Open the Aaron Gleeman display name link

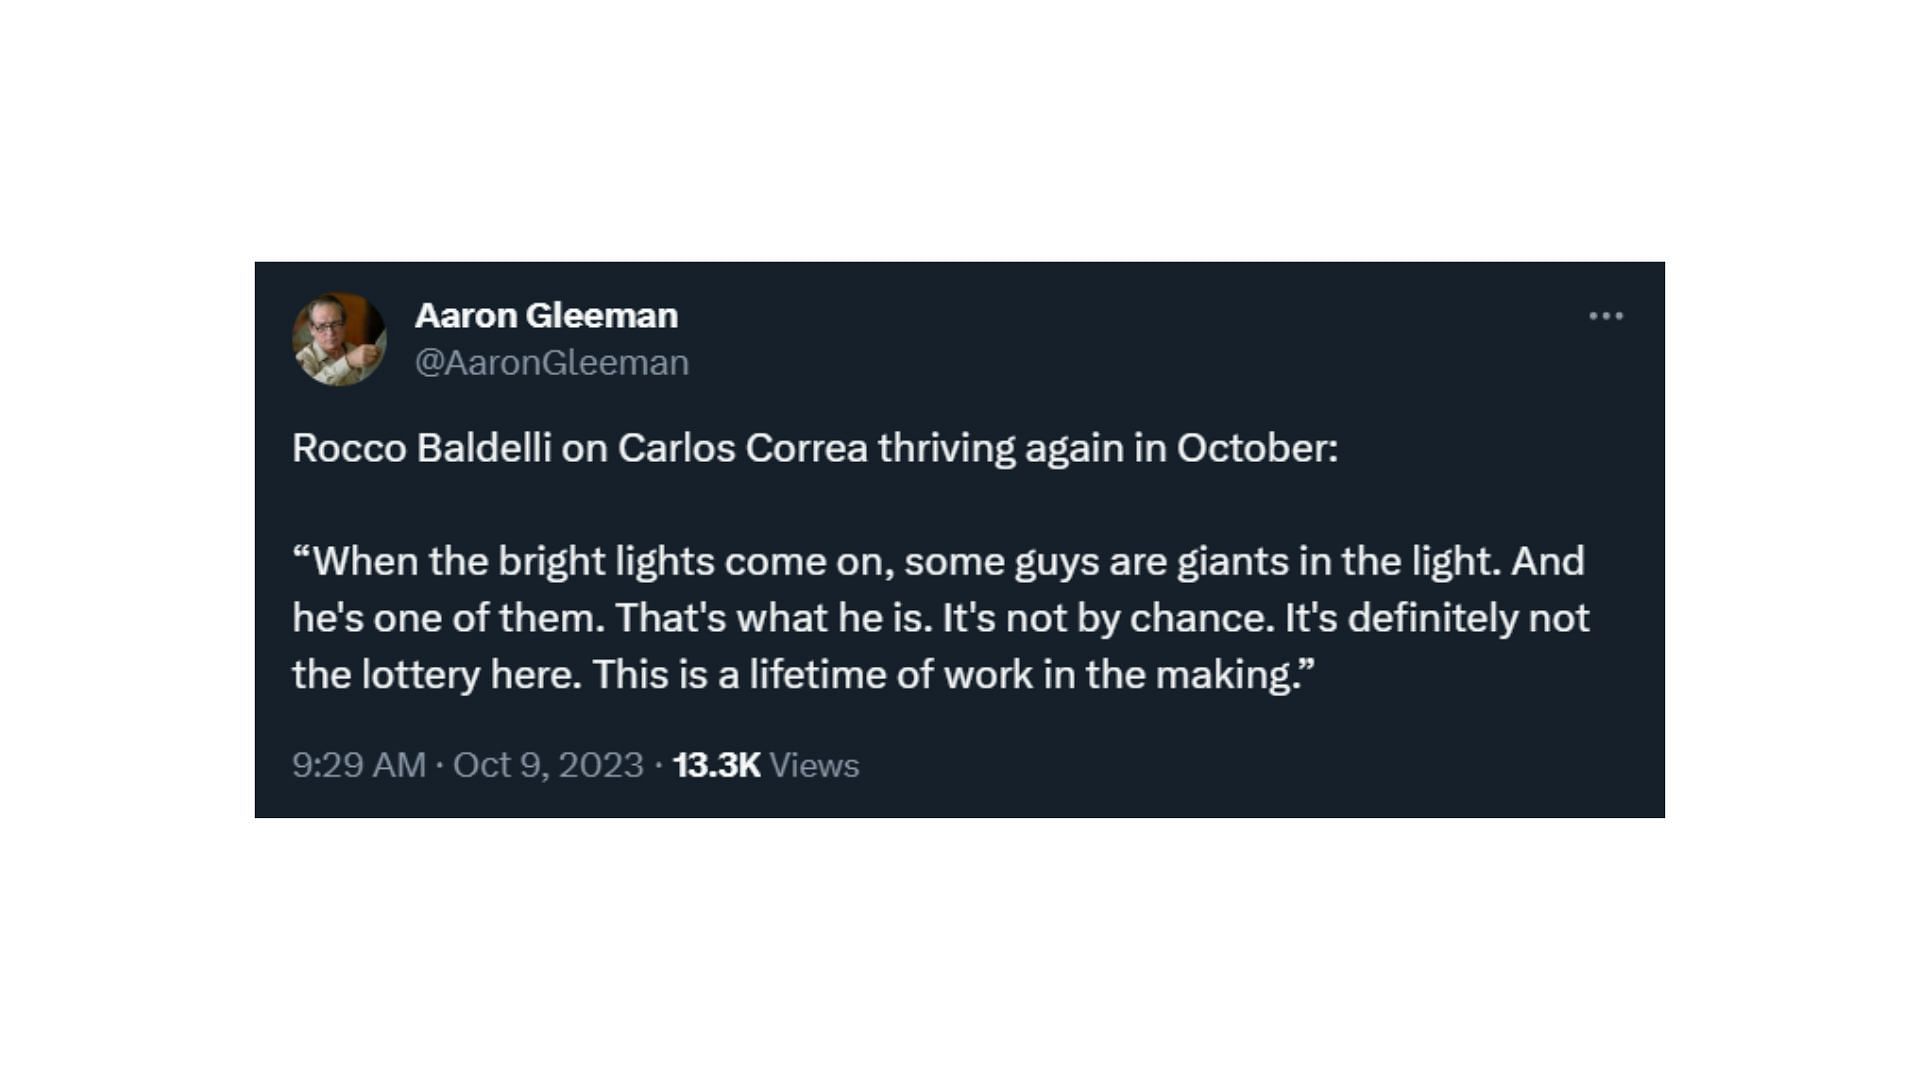pyautogui.click(x=546, y=316)
